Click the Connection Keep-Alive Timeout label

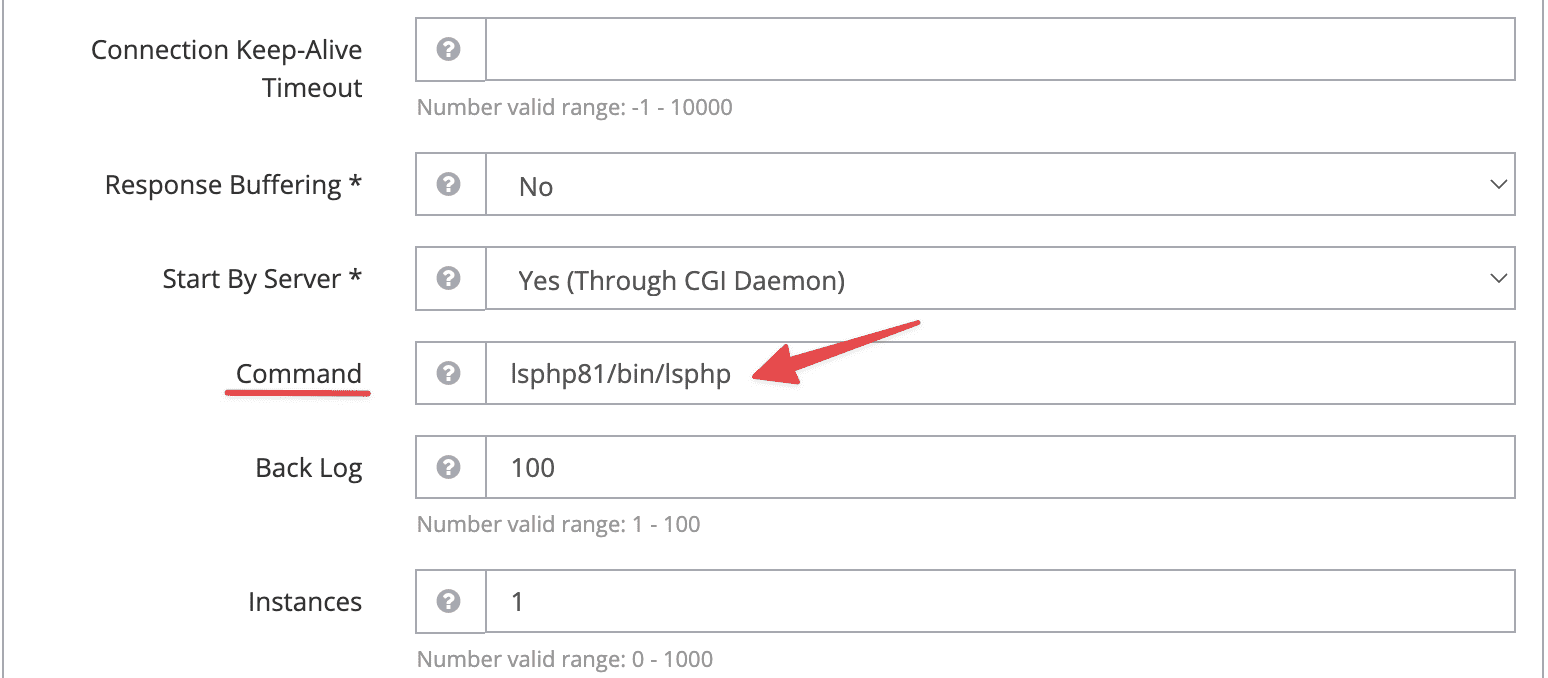pyautogui.click(x=227, y=68)
